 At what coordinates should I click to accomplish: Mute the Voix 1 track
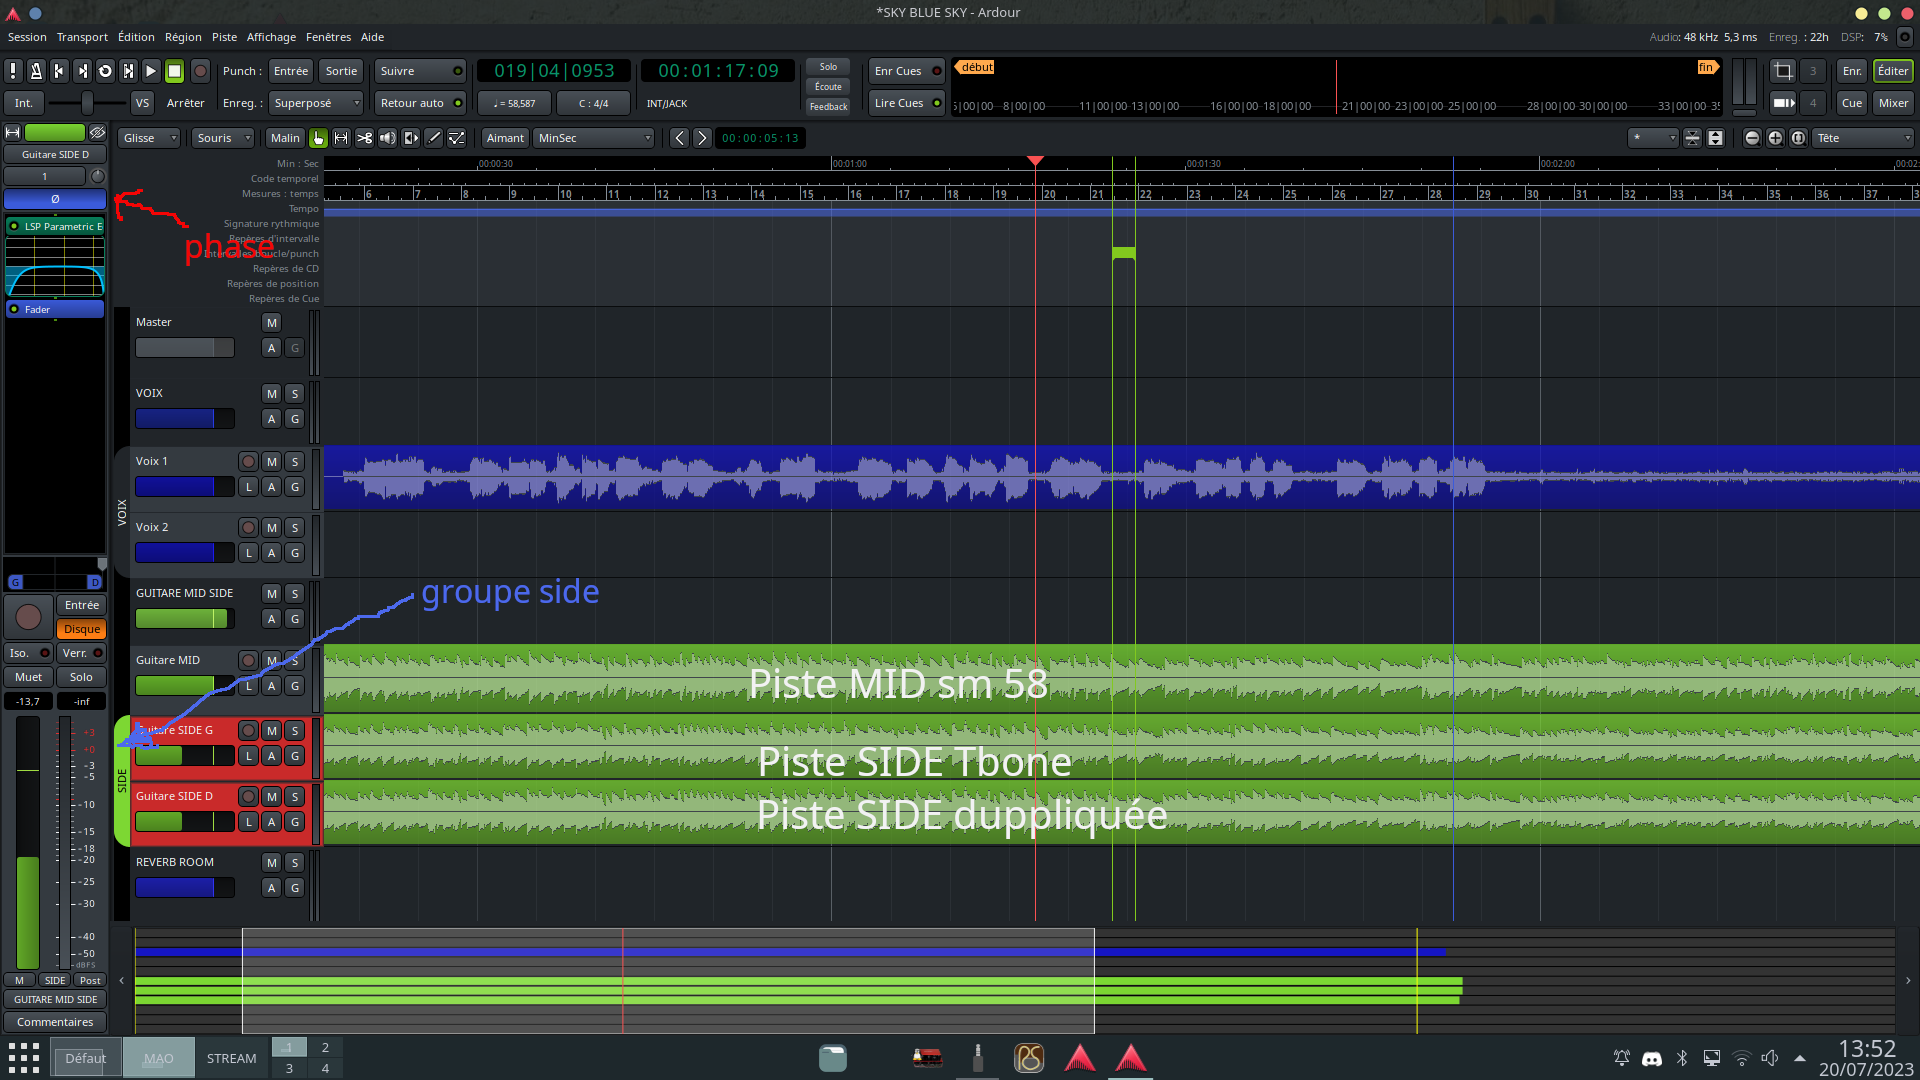pyautogui.click(x=271, y=461)
